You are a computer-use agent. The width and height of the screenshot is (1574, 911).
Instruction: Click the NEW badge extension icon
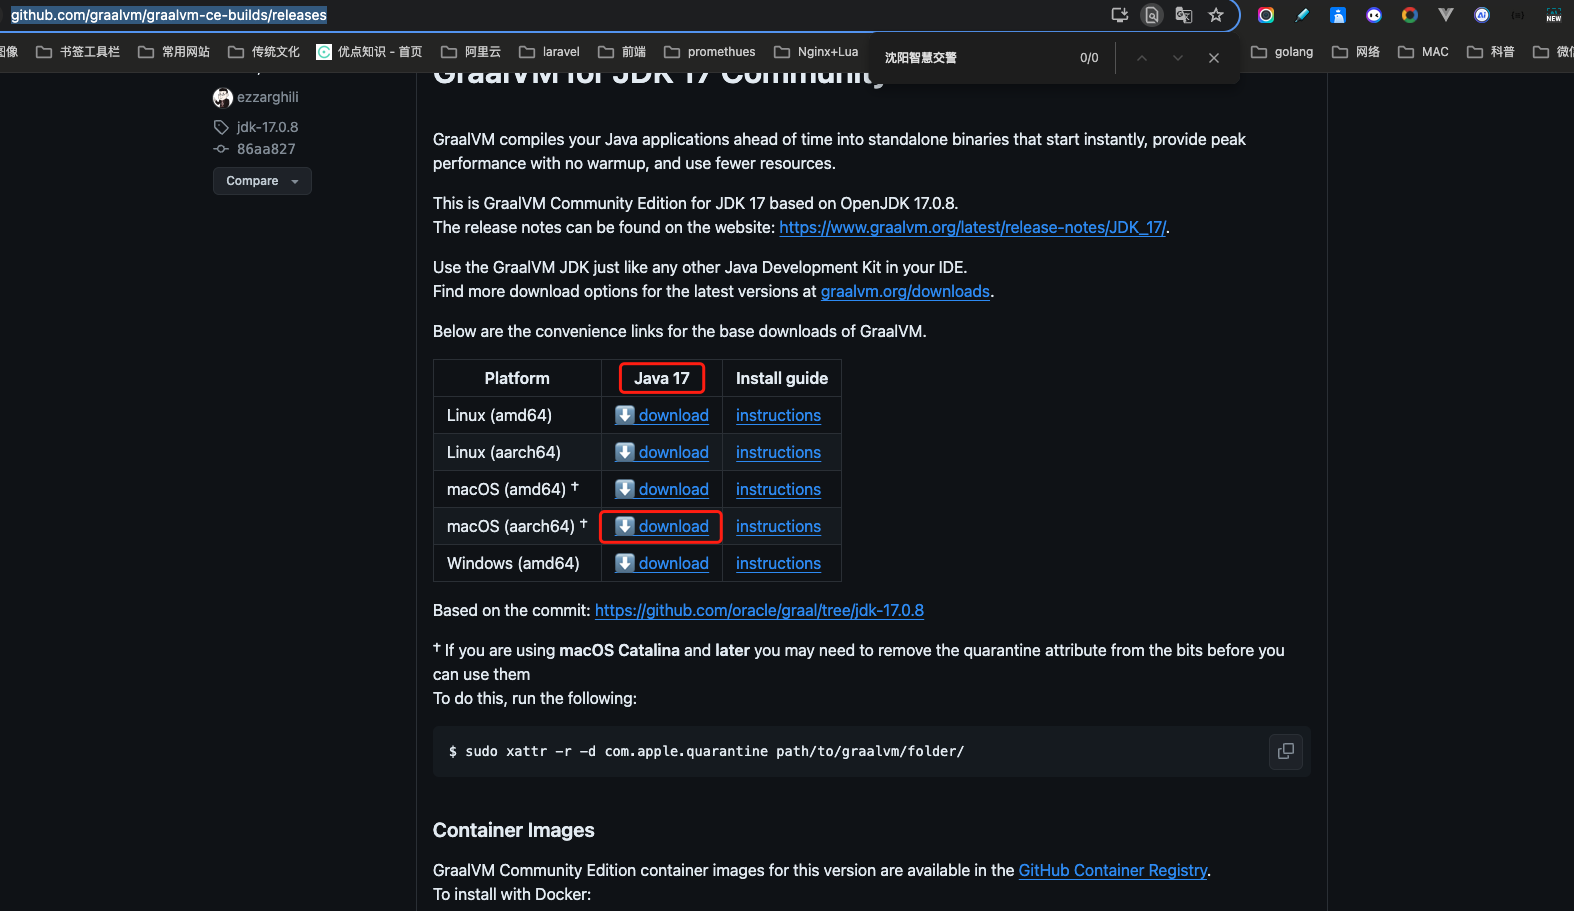tap(1554, 15)
